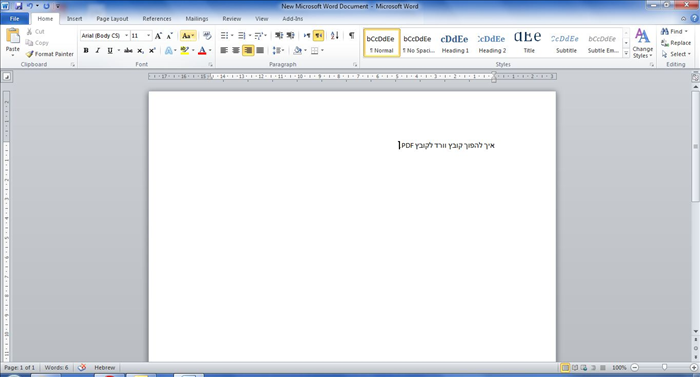Viewport: 700px width, 377px height.
Task: Open the Bullets list dropdown arrow
Action: click(x=232, y=35)
